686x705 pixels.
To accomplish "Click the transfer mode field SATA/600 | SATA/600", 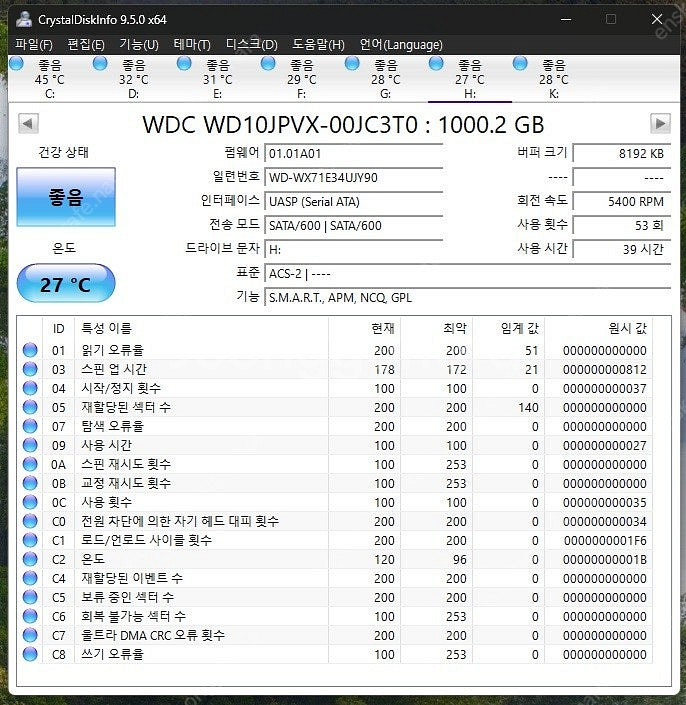I will 354,225.
